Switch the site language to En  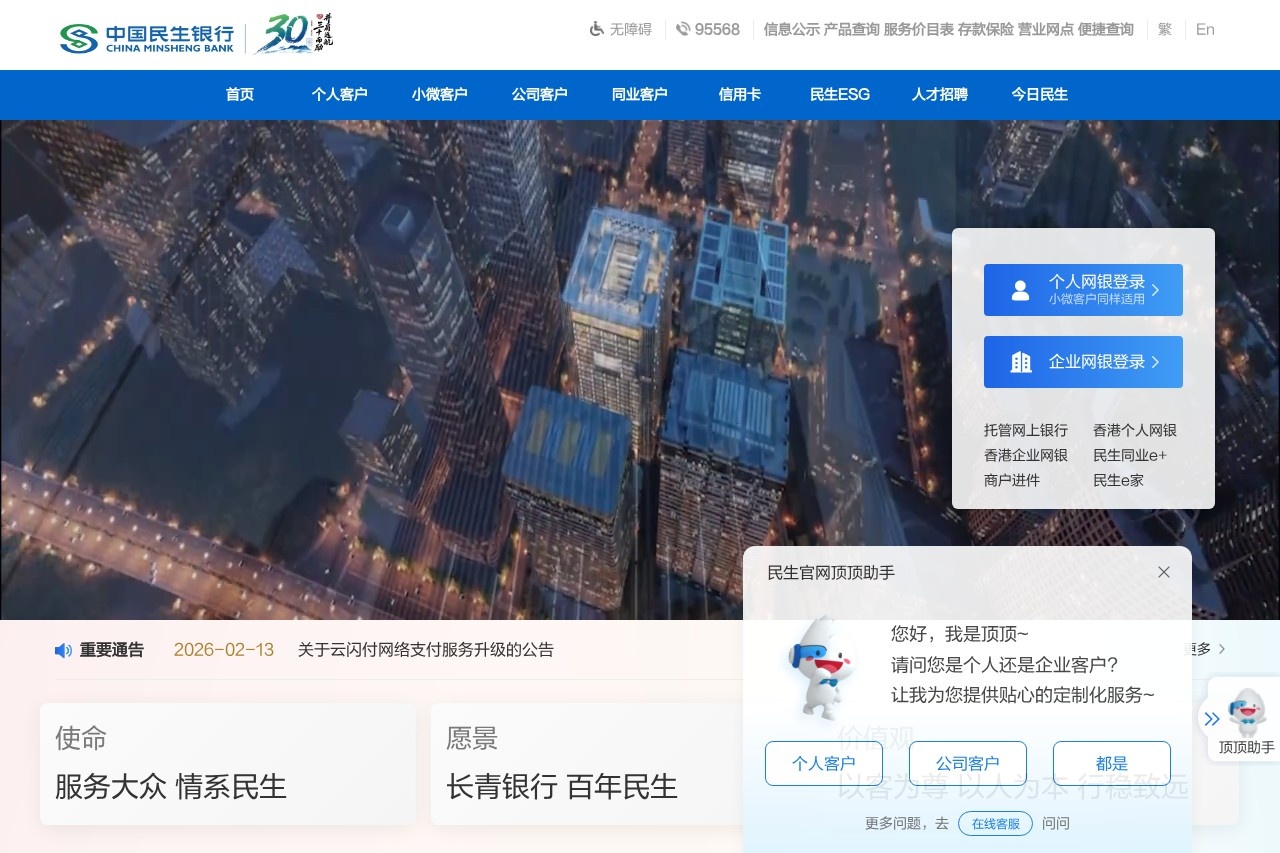coord(1205,29)
